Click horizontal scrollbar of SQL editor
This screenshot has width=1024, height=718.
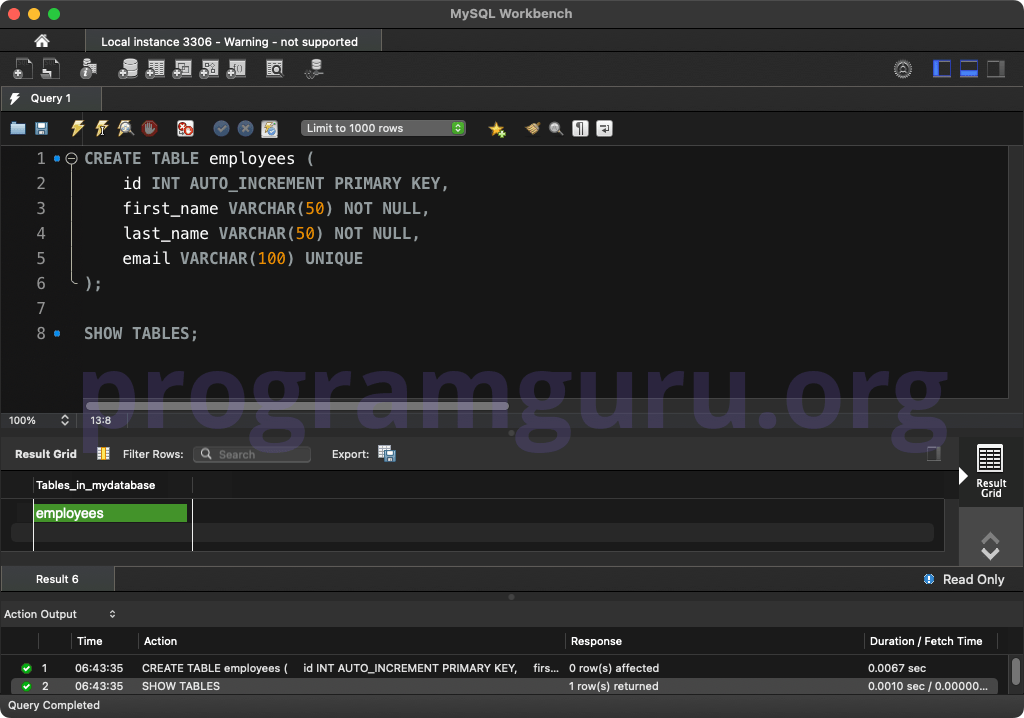[297, 406]
